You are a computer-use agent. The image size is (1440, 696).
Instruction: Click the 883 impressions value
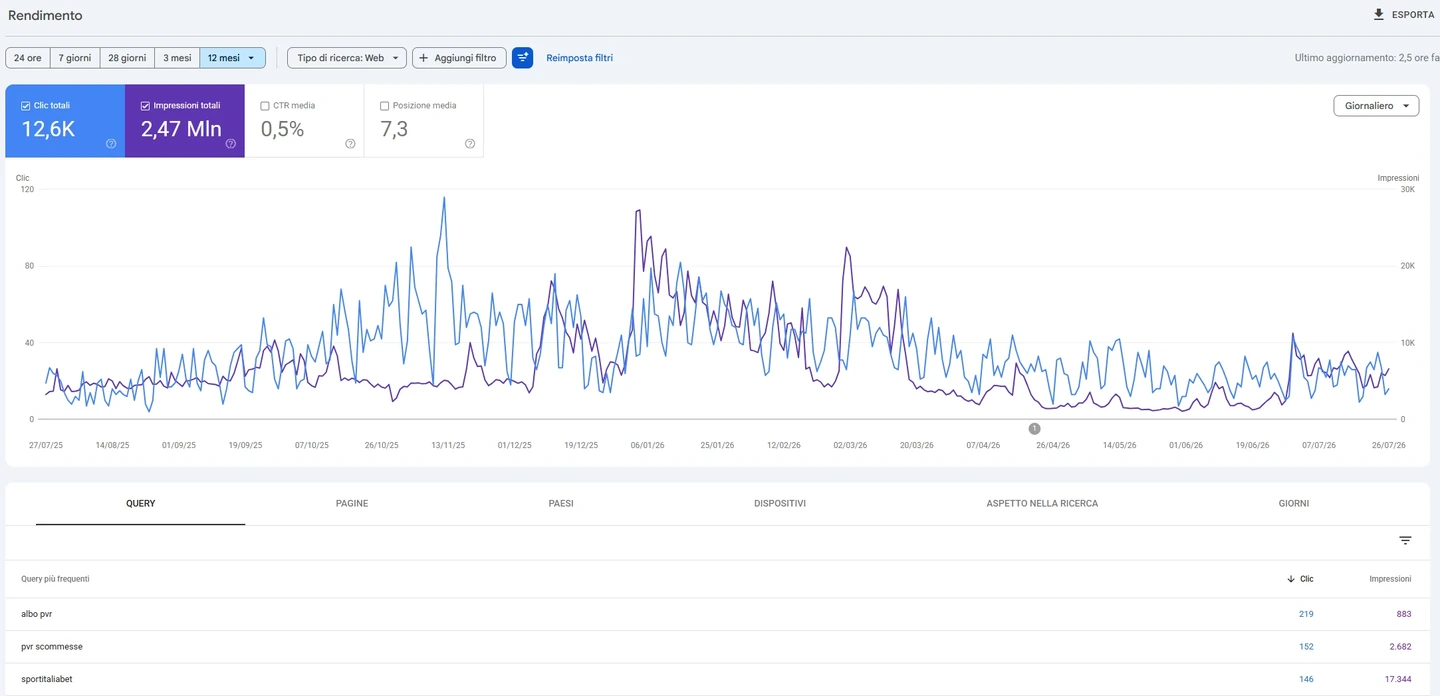click(1404, 614)
